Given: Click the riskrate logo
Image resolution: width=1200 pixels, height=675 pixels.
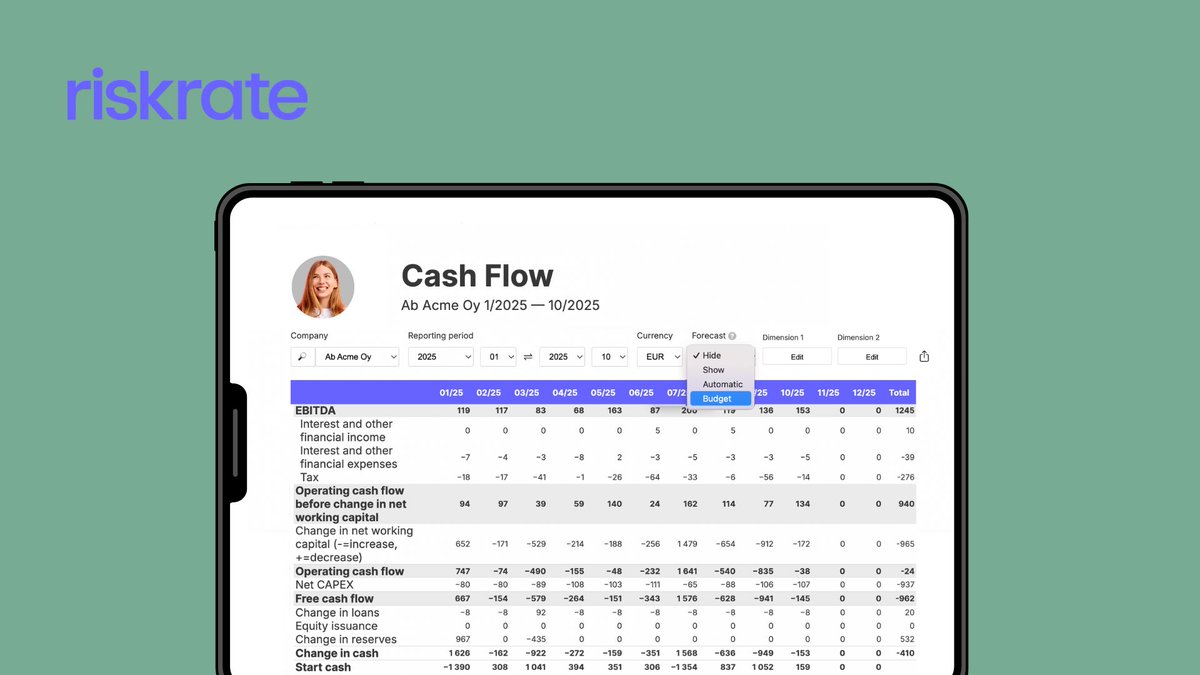Looking at the screenshot, I should pyautogui.click(x=185, y=93).
